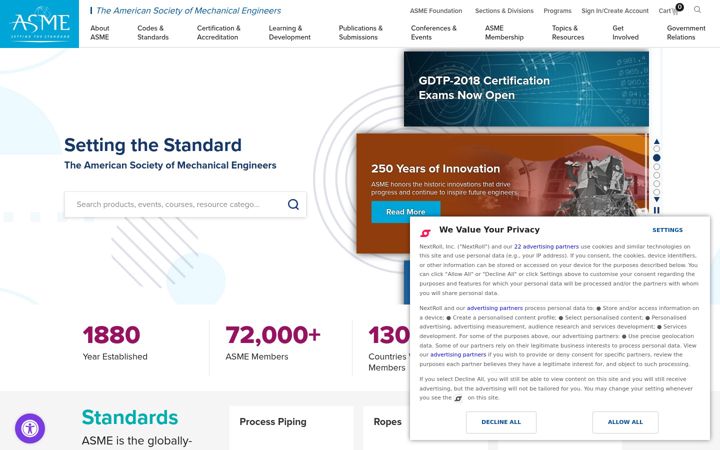The image size is (720, 450).
Task: Open the 22 advertising partners link
Action: 546,247
